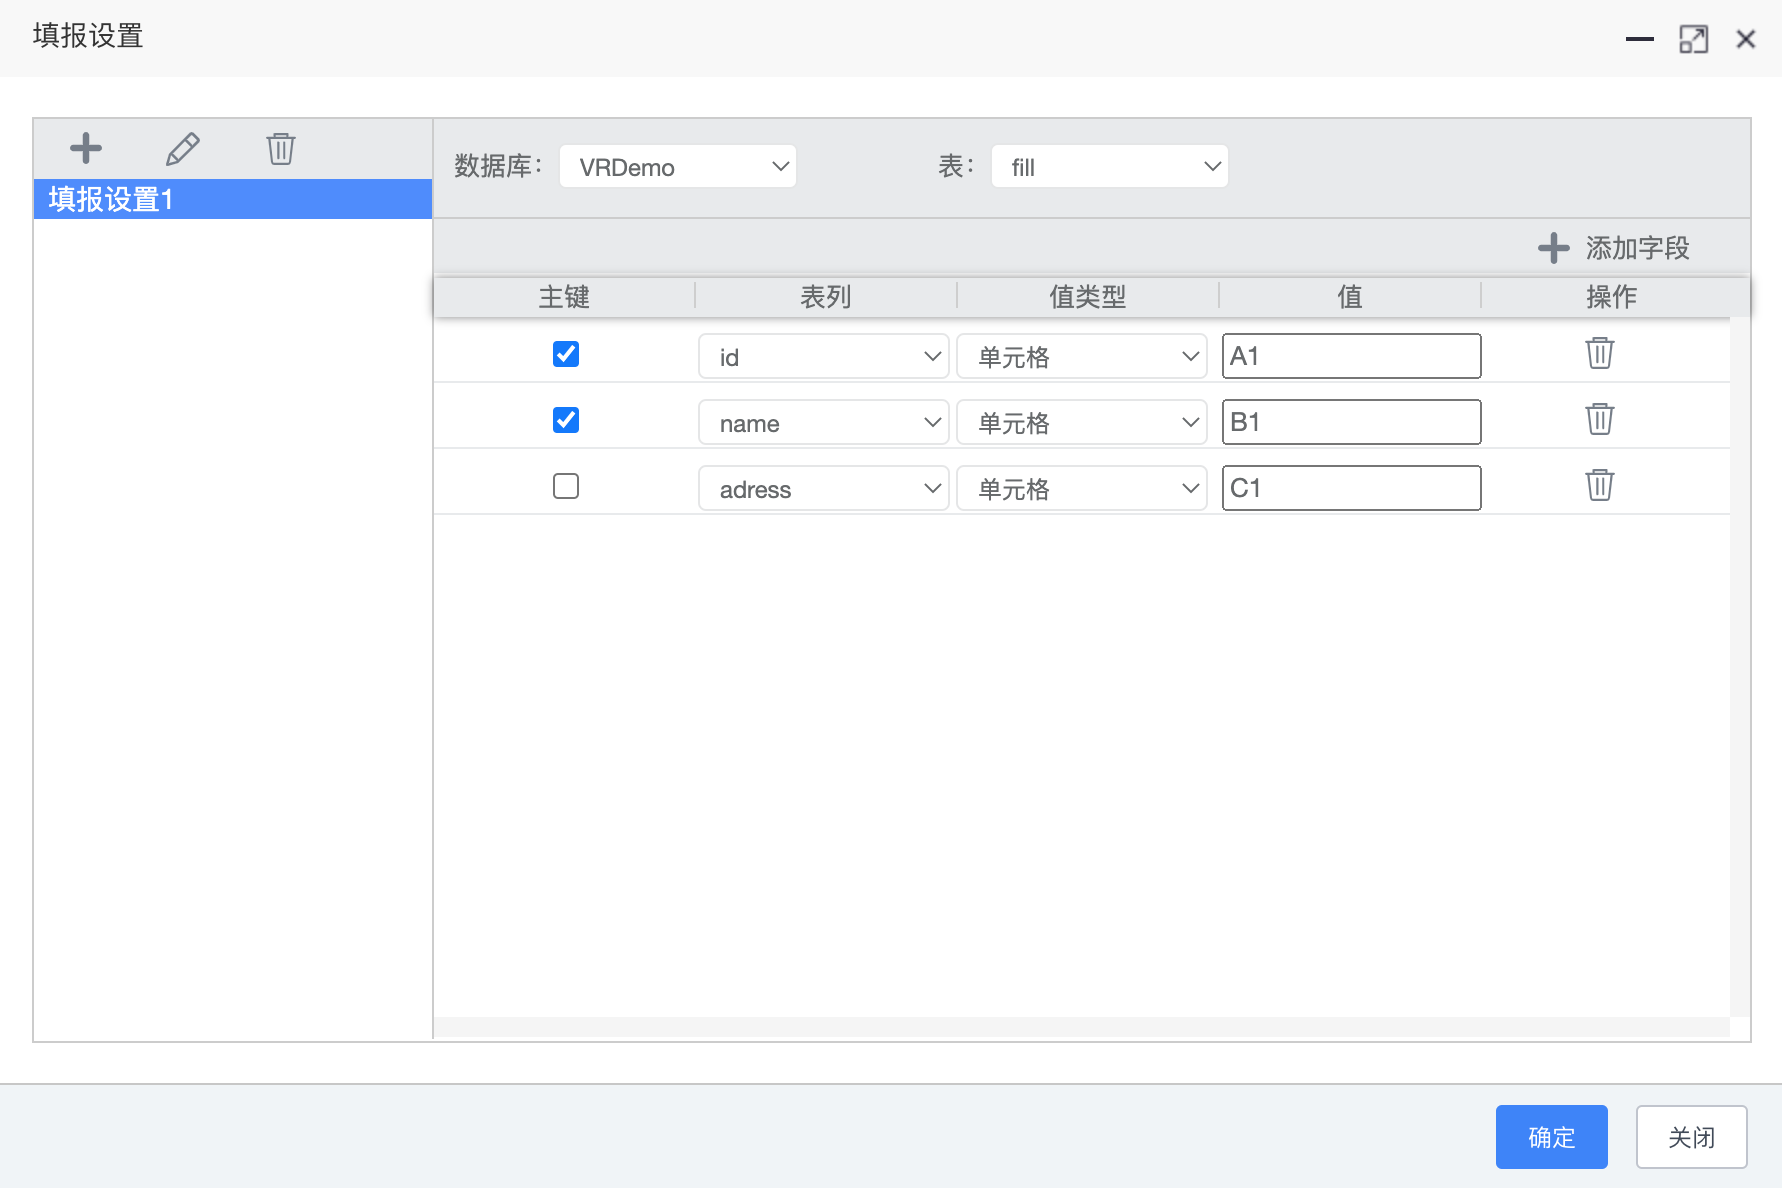Uncheck primary key for id row
This screenshot has height=1188, width=1782.
(566, 354)
